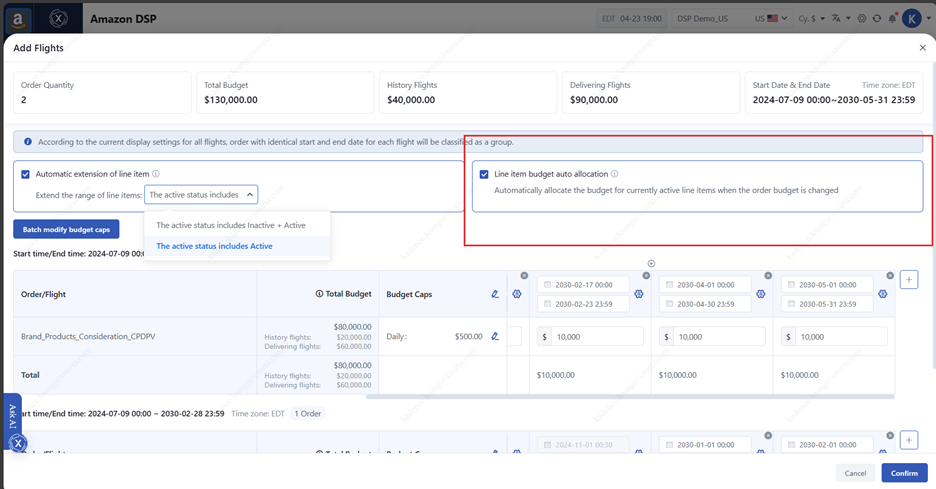This screenshot has width=936, height=489.
Task: Choose 'The active status includes Active' option
Action: (x=214, y=246)
